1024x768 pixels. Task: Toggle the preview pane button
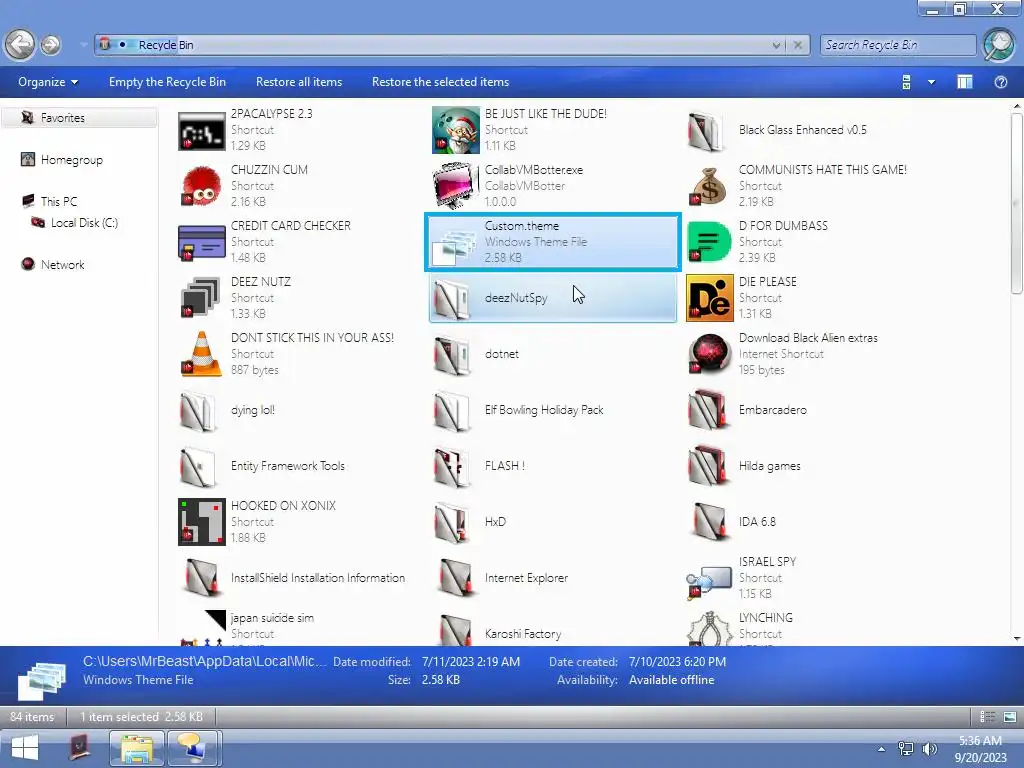pos(964,82)
